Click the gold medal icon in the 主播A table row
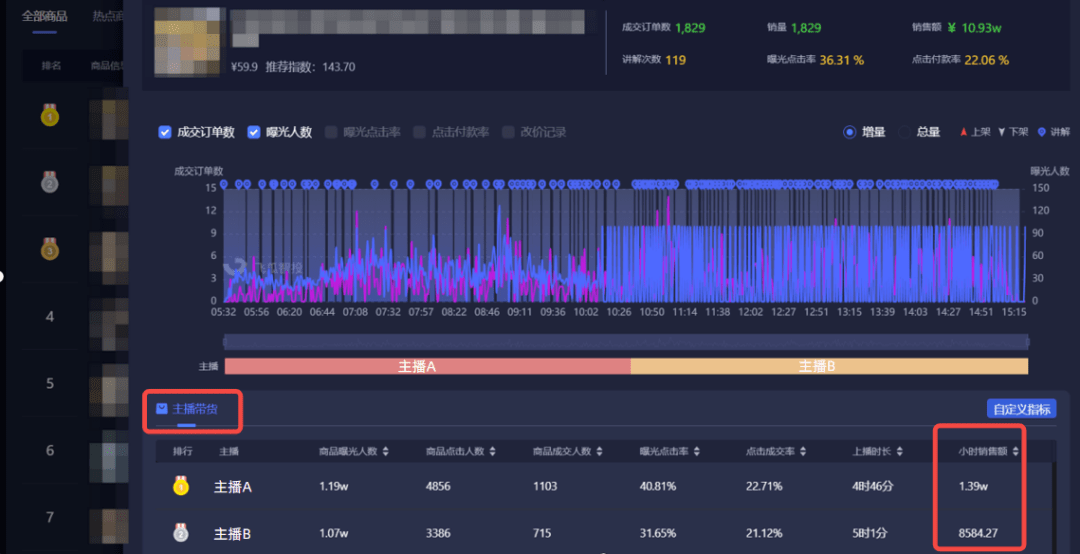Viewport: 1080px width, 554px height. point(180,486)
